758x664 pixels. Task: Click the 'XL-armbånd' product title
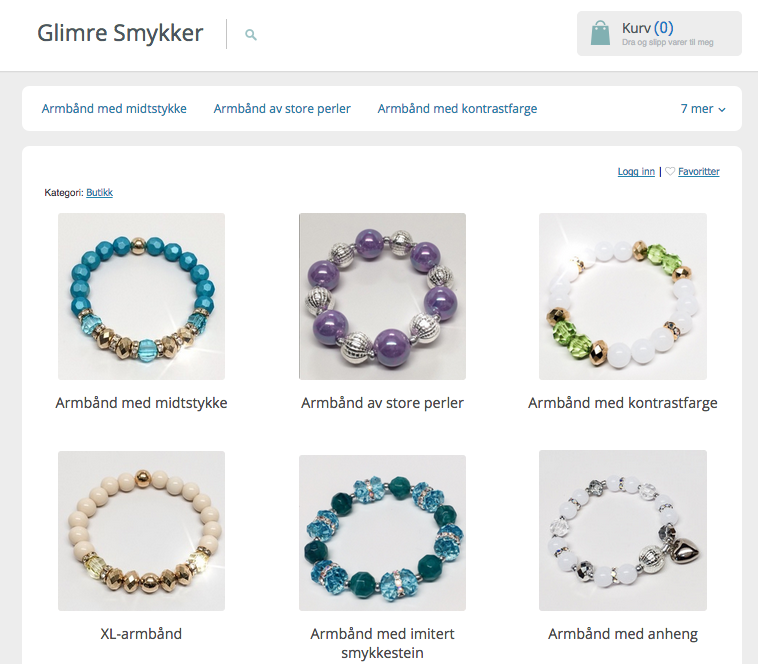[x=141, y=633]
